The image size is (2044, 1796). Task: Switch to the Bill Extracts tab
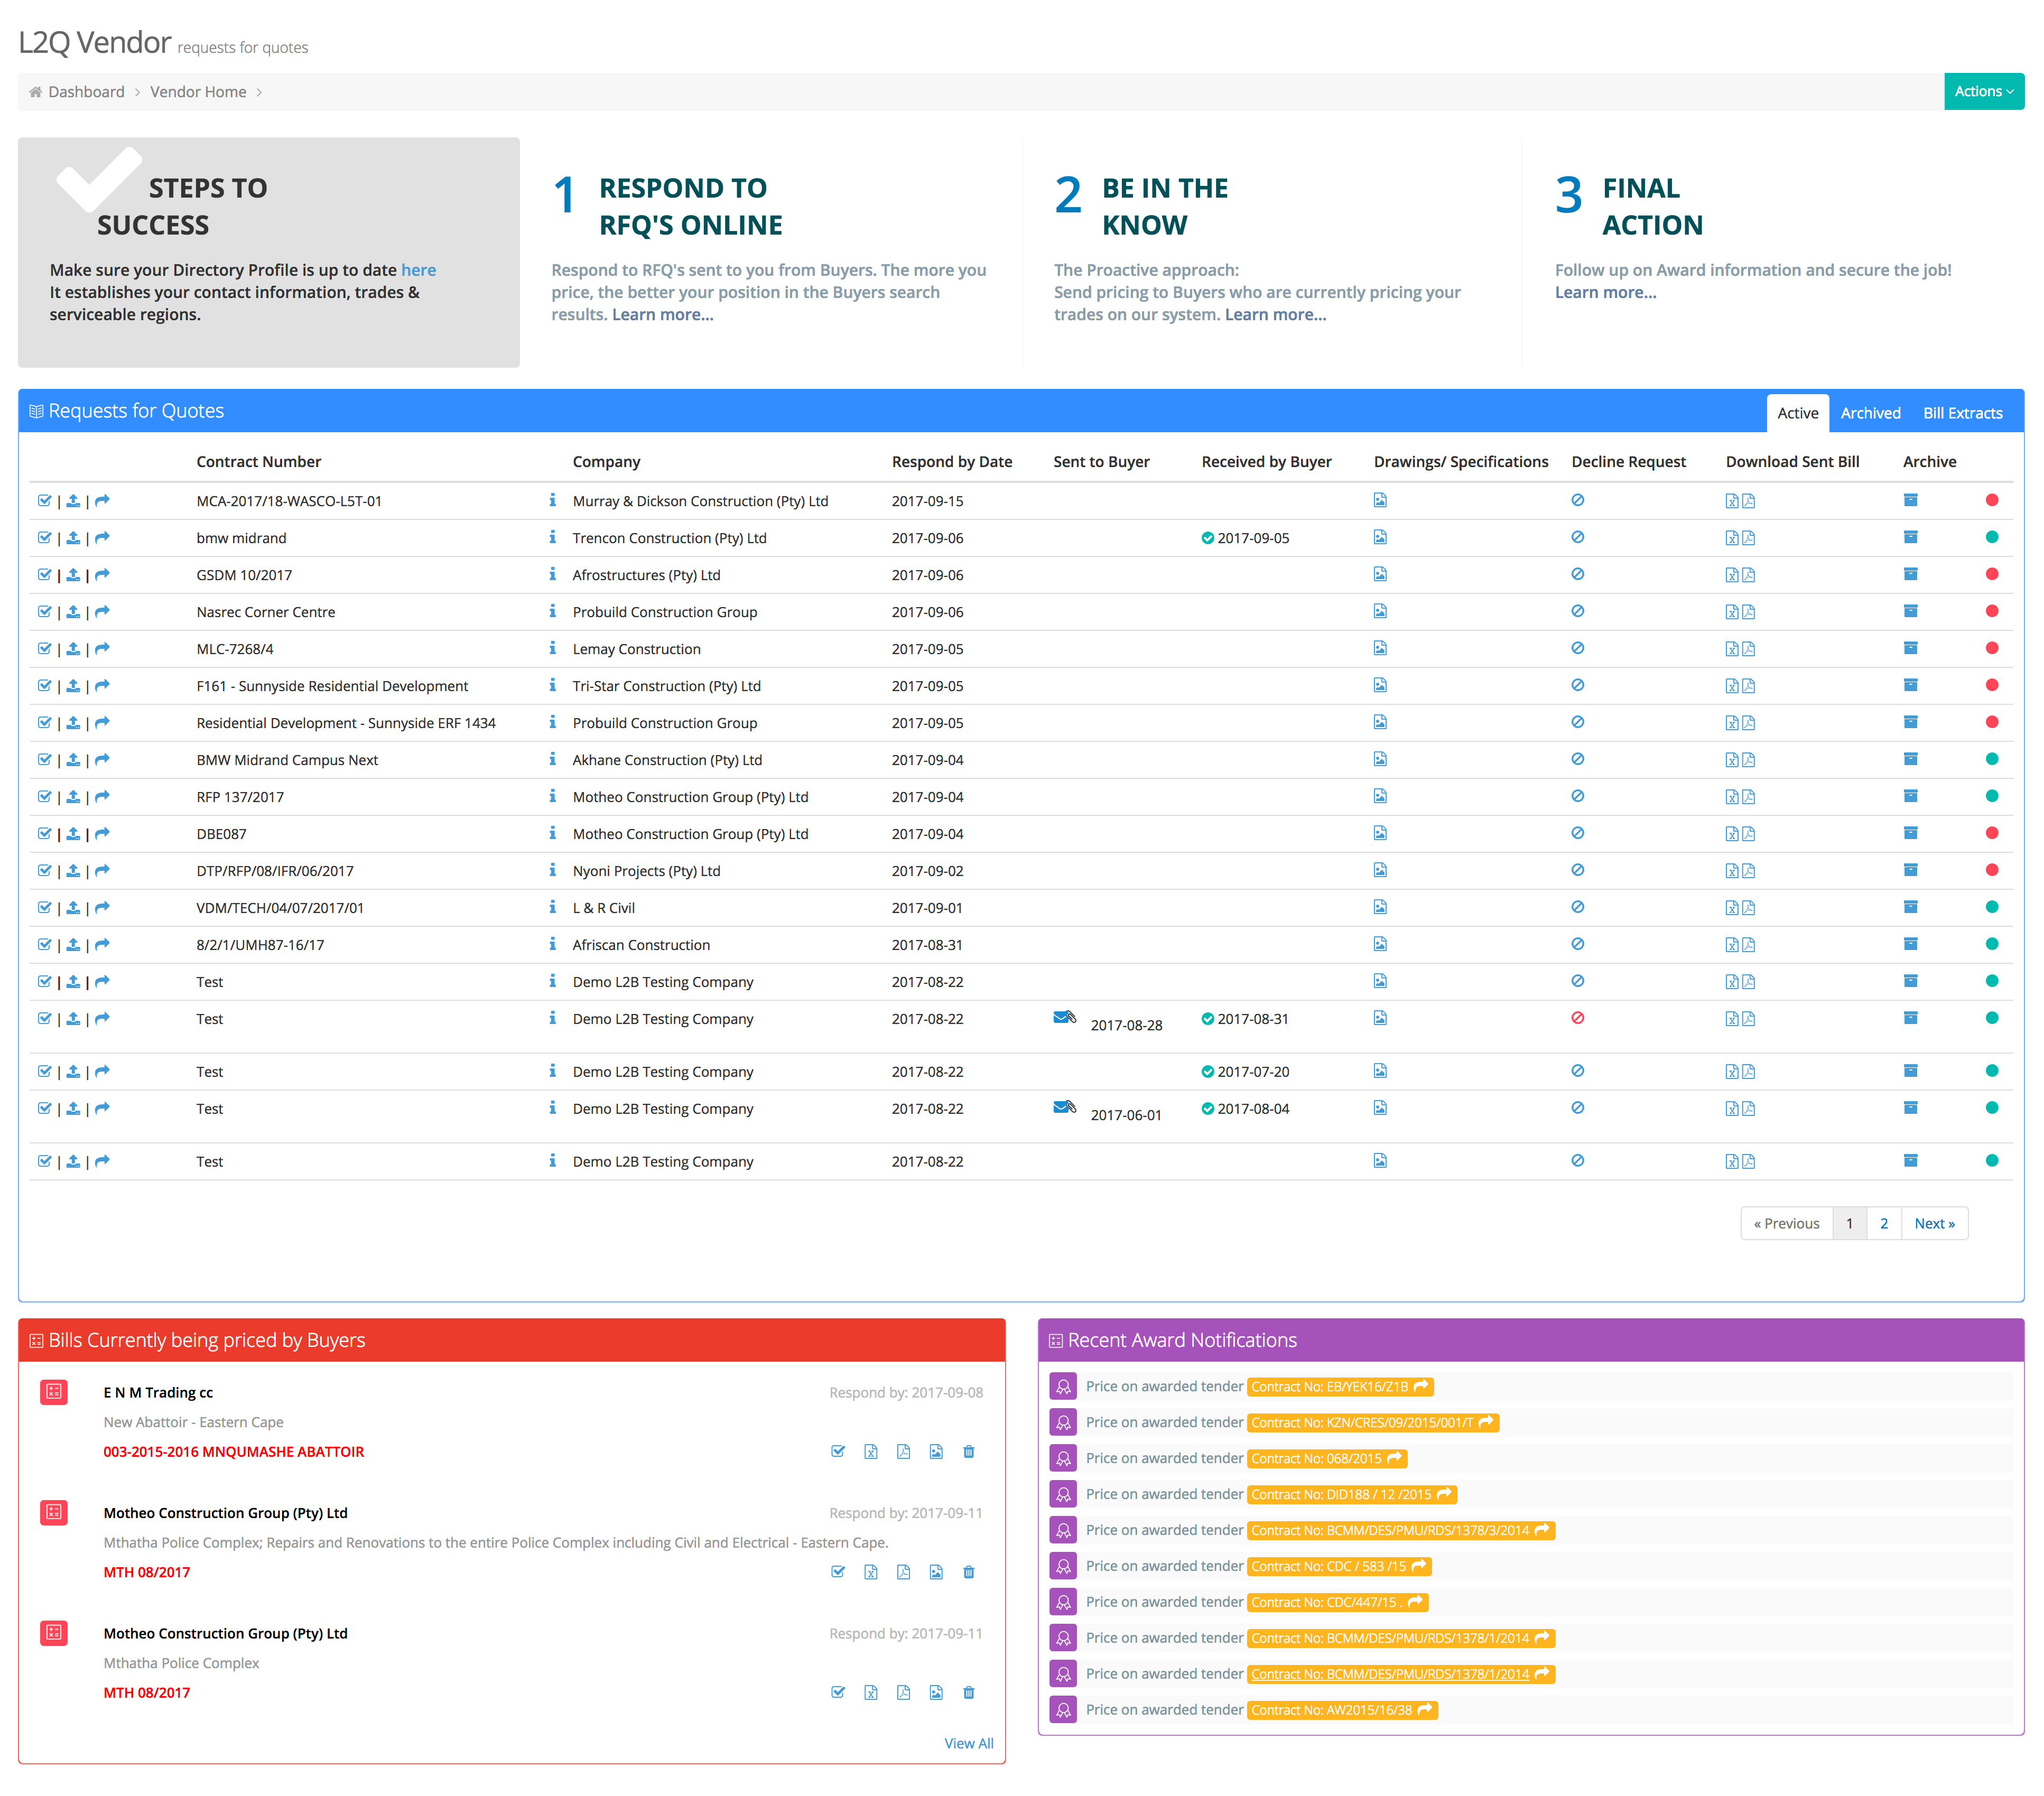coord(1962,413)
